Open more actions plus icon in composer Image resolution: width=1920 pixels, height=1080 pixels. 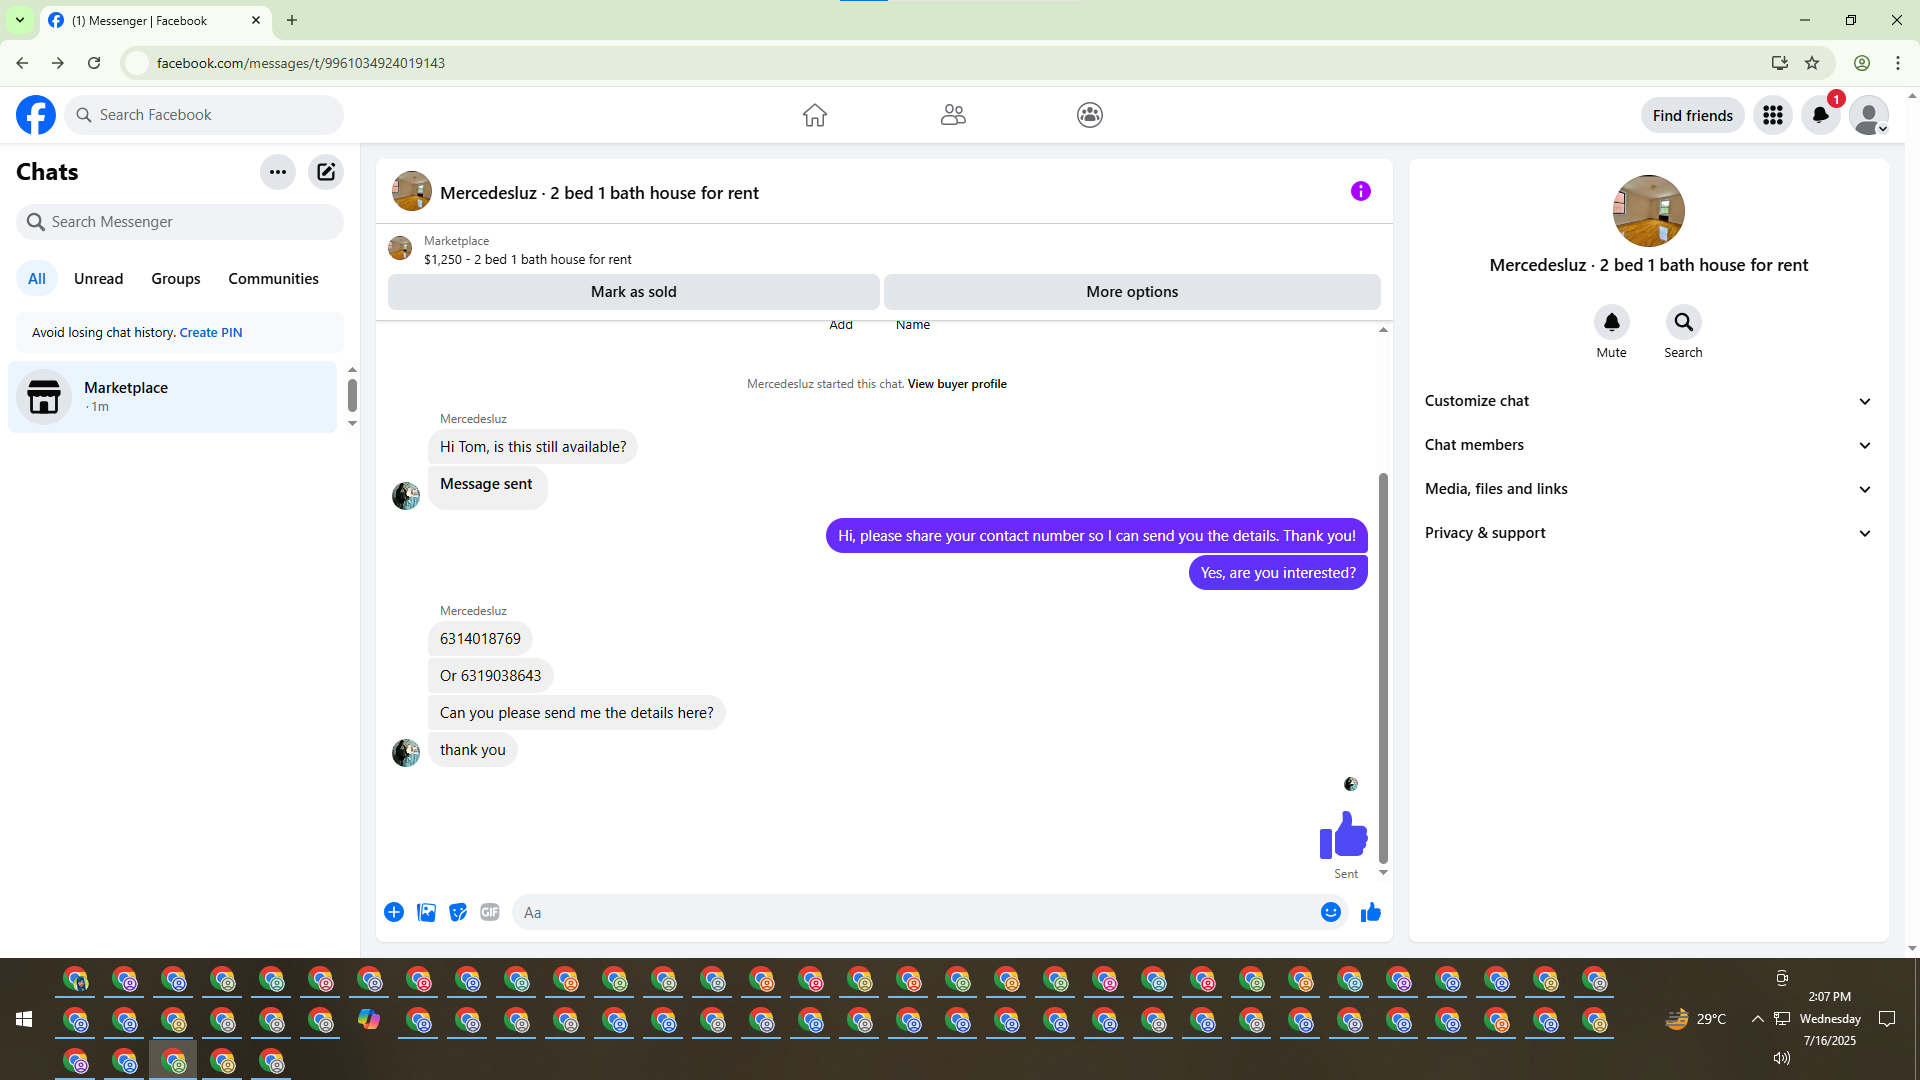394,912
